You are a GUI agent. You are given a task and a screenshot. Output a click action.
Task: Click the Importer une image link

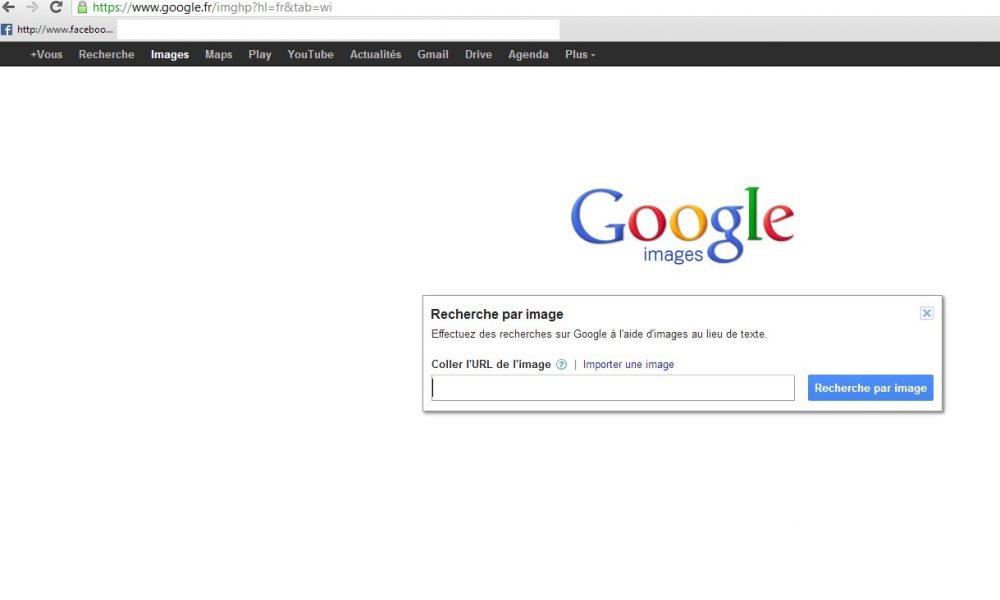point(628,365)
